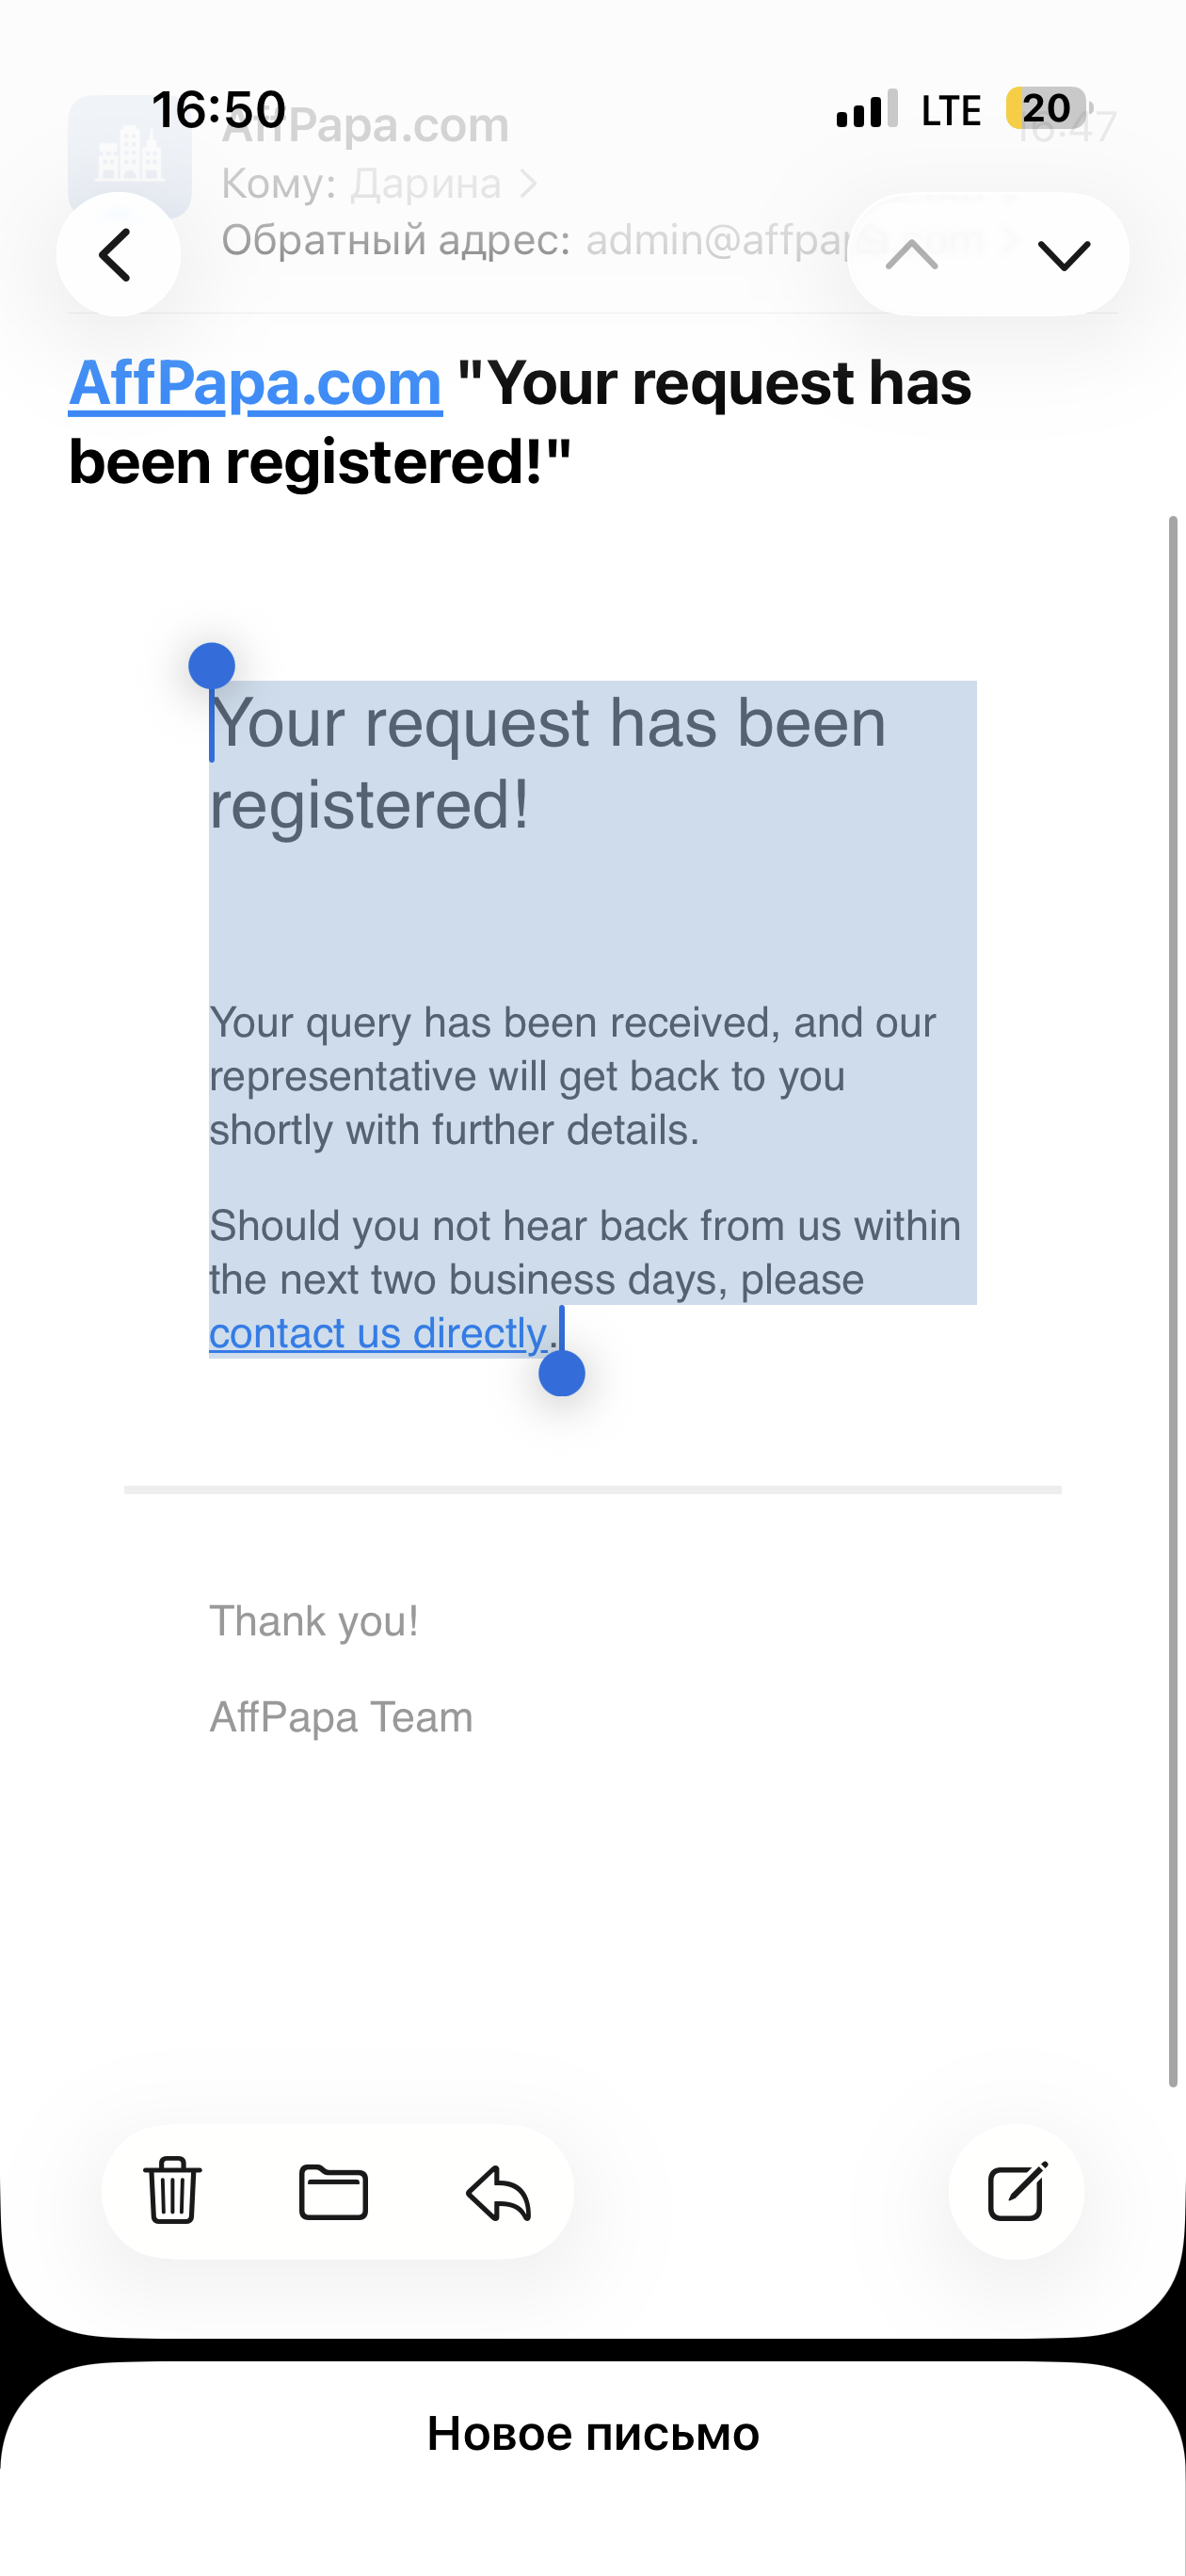Reply using the curved arrow icon
The height and width of the screenshot is (2576, 1186).
(498, 2191)
